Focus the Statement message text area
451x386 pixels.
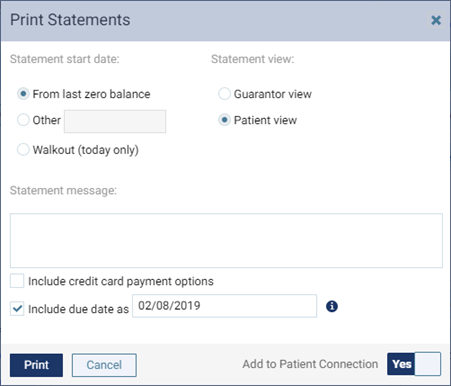tap(226, 240)
